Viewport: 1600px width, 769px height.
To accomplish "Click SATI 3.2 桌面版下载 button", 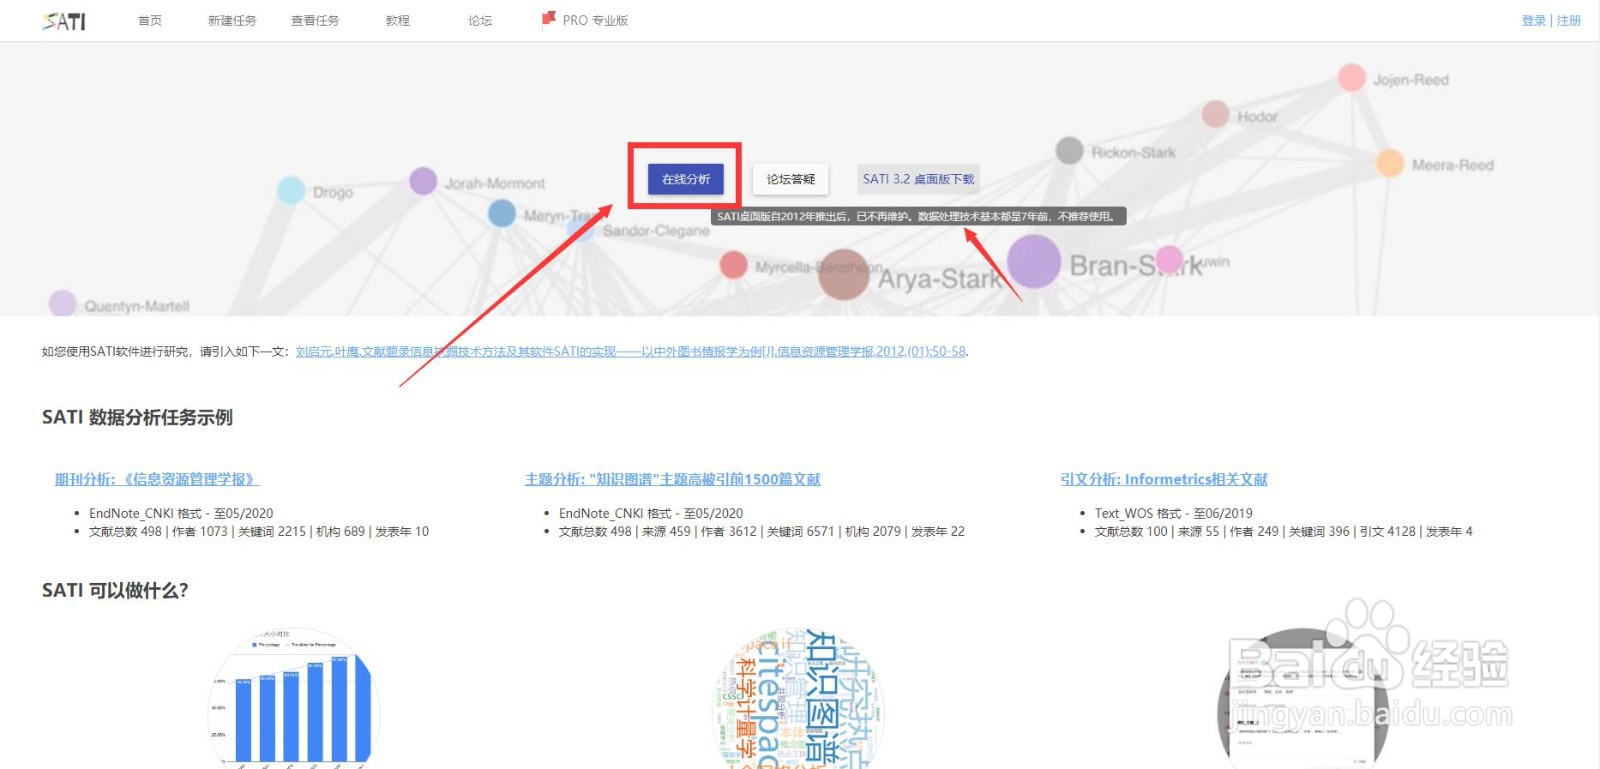I will [x=918, y=179].
